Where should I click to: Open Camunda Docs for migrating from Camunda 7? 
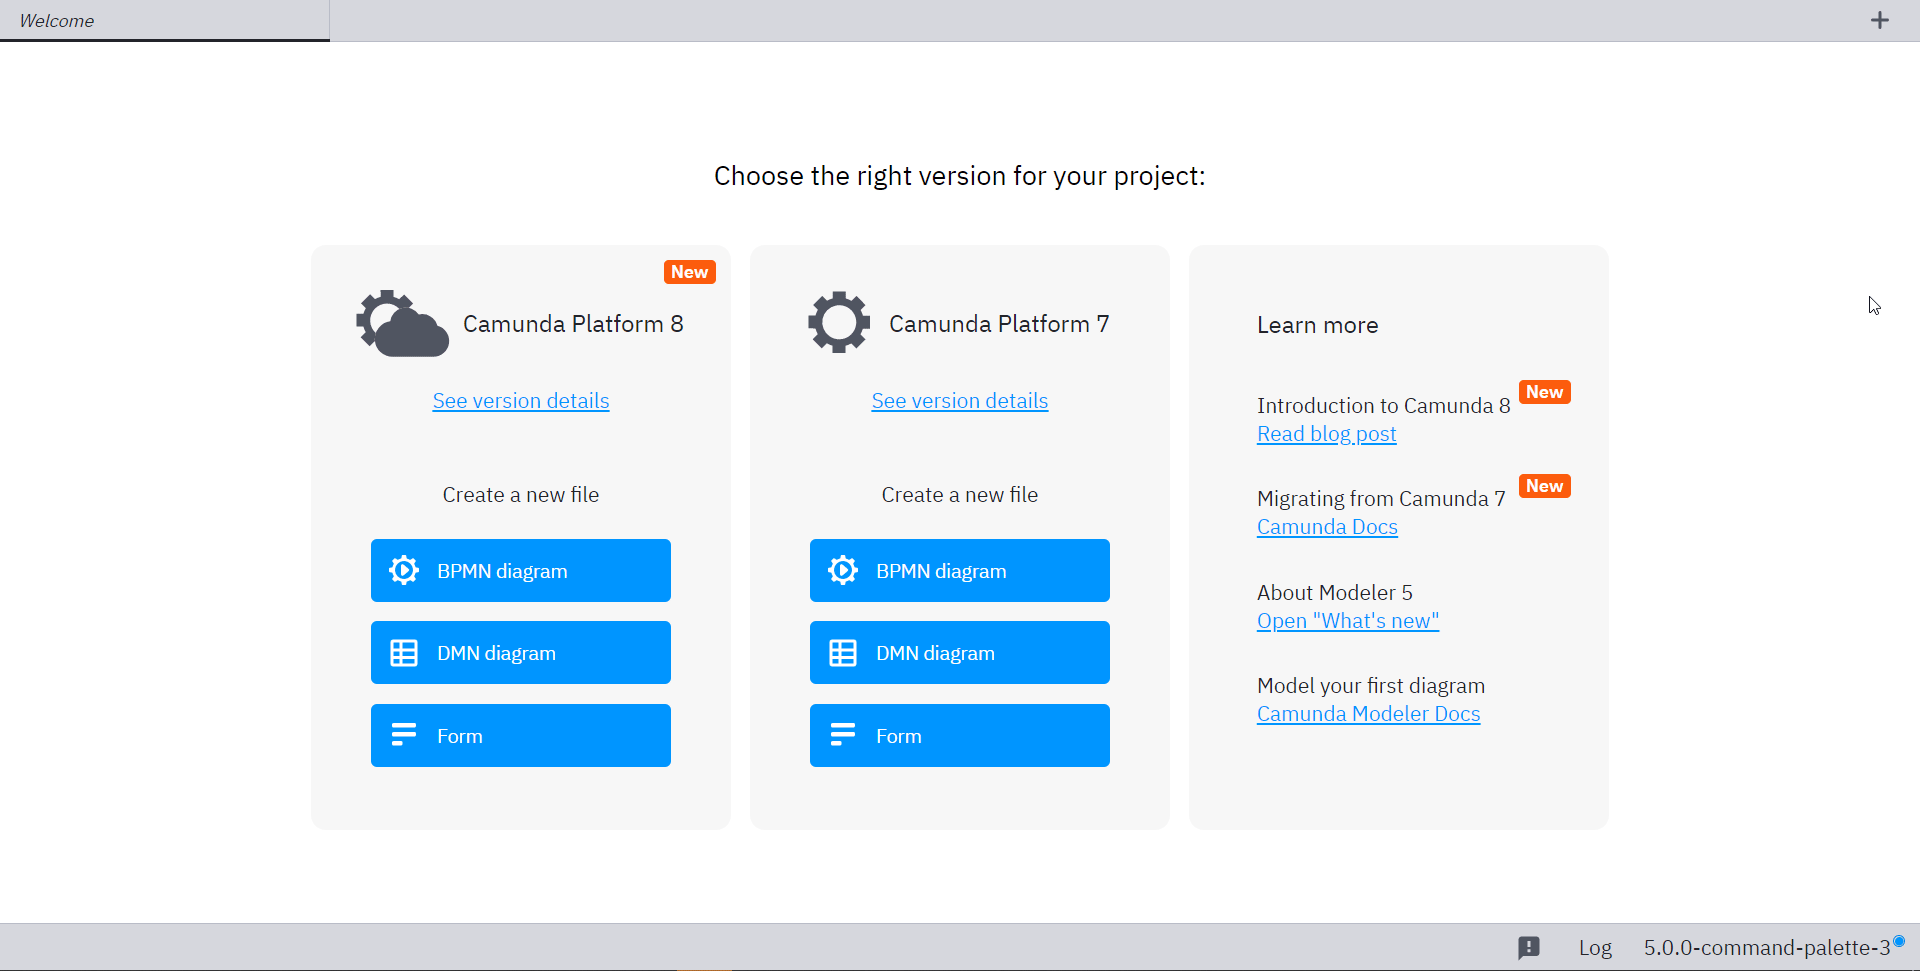click(1326, 527)
